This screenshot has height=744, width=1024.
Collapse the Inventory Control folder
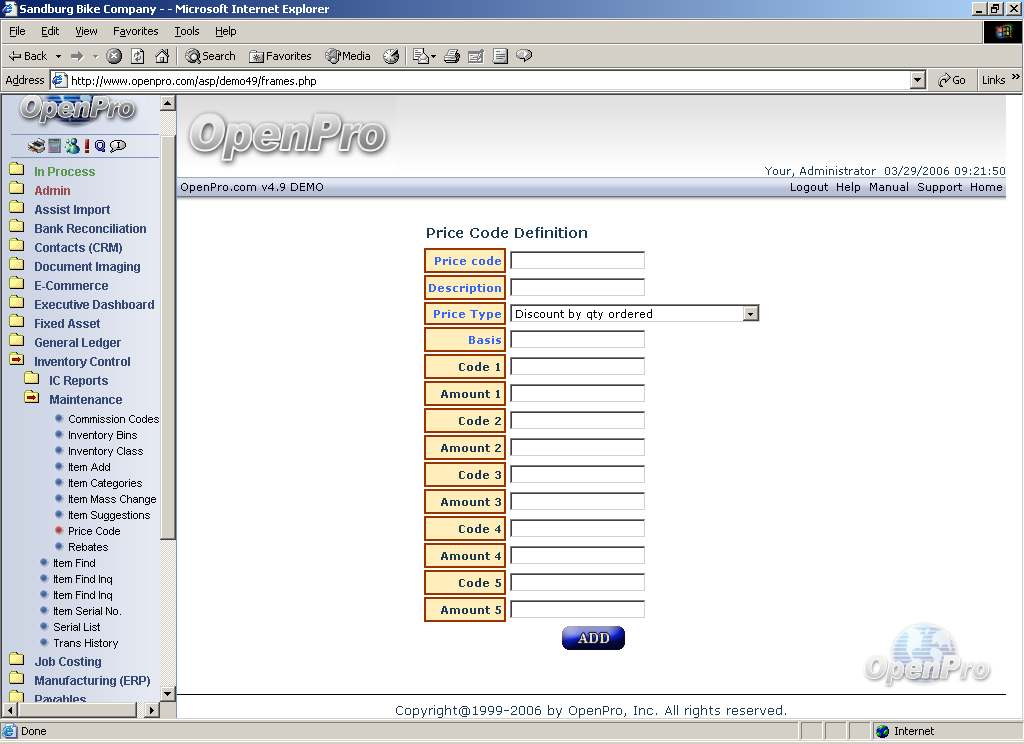[x=17, y=361]
